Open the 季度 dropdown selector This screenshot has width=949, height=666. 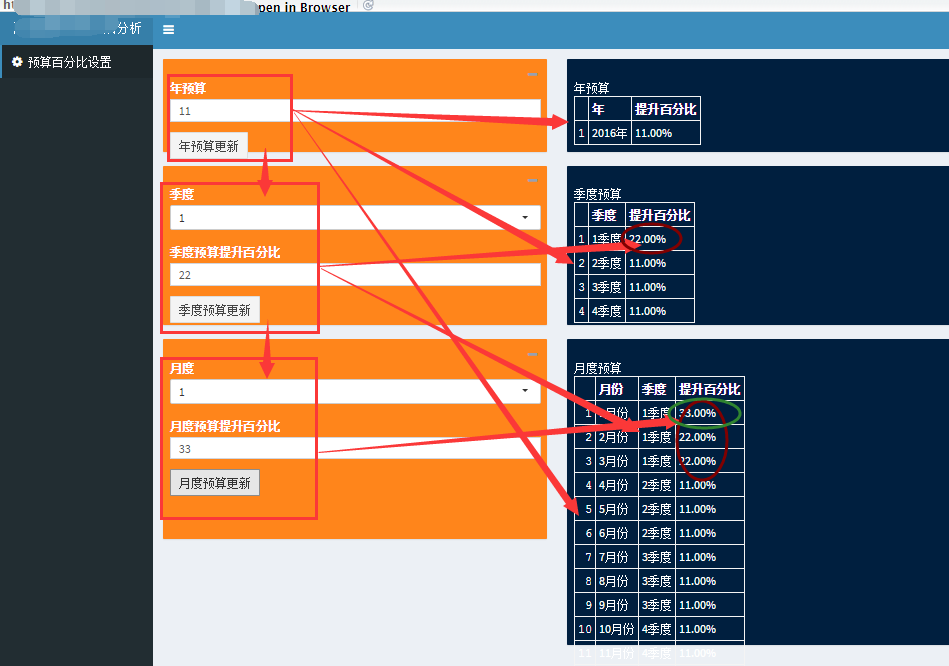355,217
